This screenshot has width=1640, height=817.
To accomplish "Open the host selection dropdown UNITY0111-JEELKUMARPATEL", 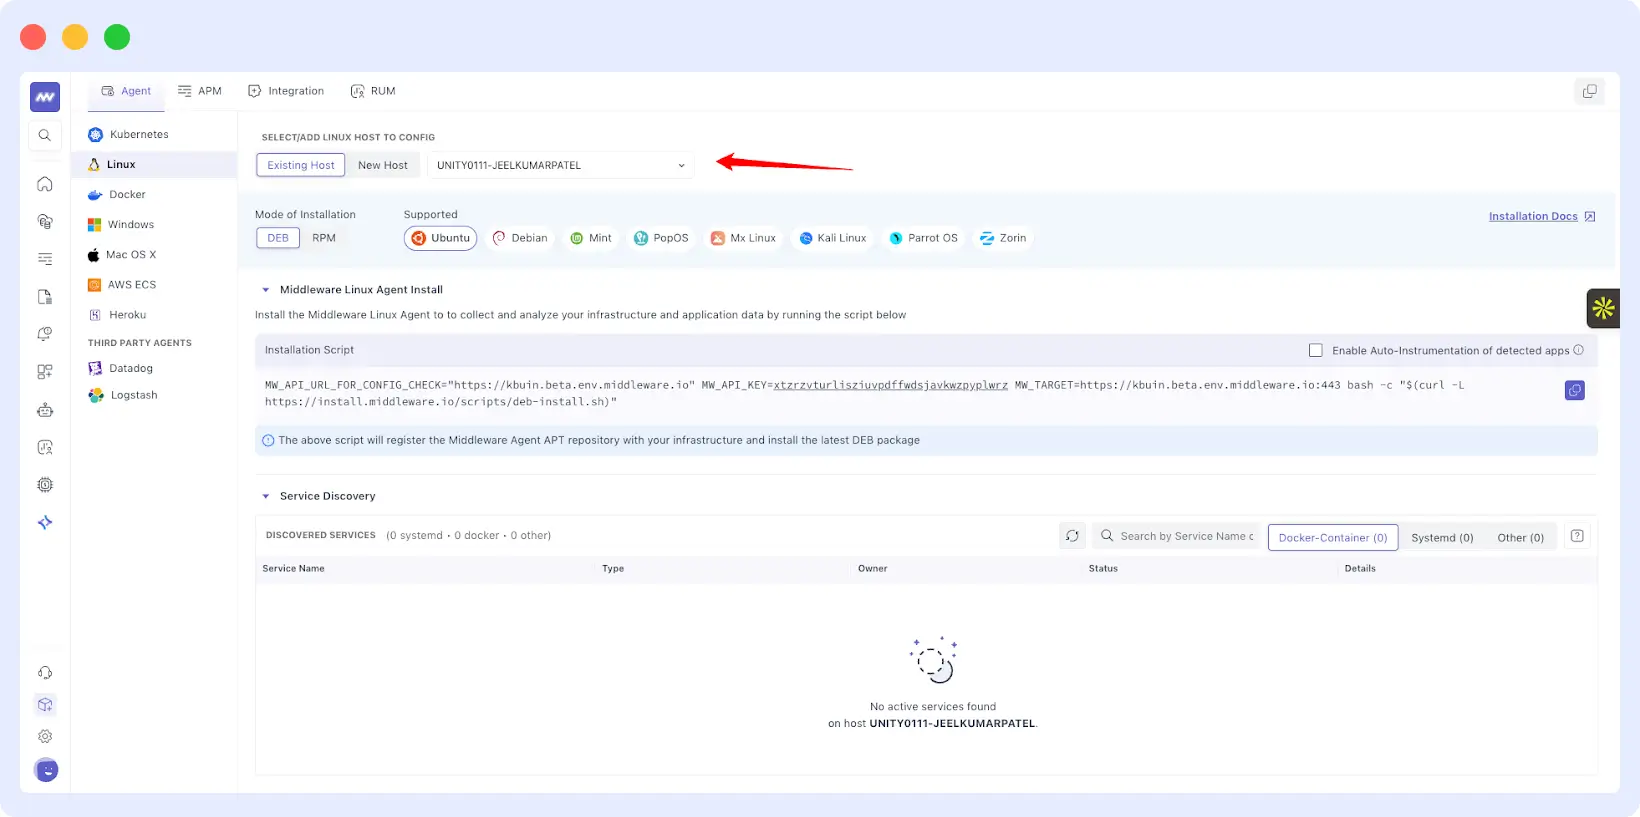I will (560, 166).
